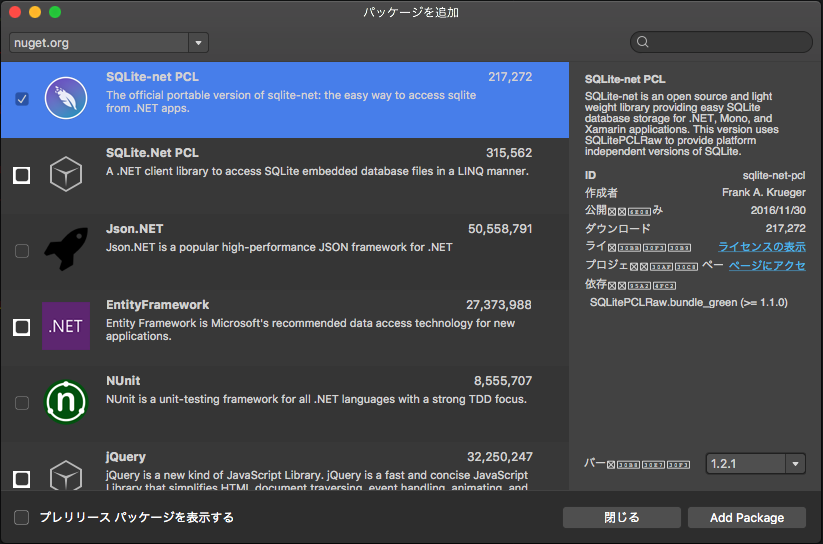
Task: Click the 27,373,988 download count
Action: click(499, 305)
